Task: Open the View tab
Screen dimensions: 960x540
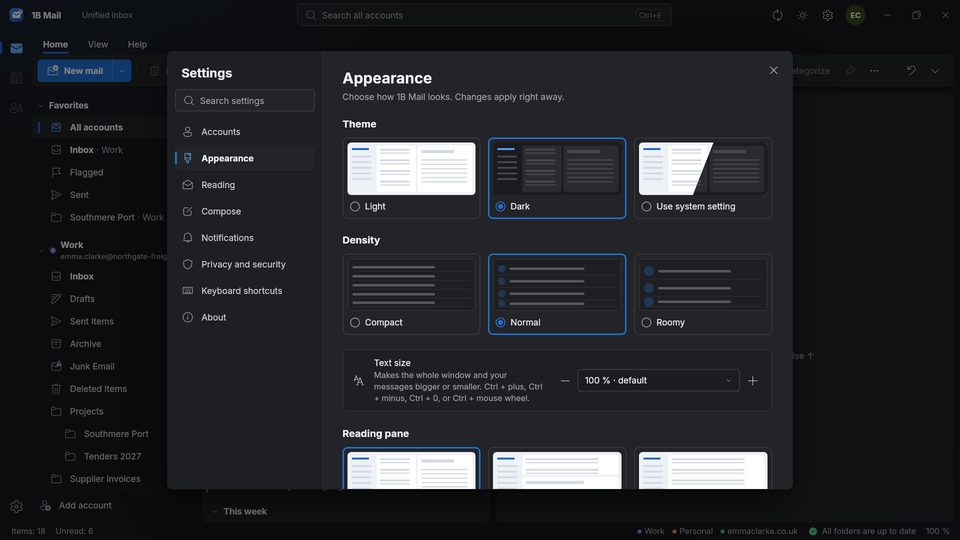Action: [x=97, y=45]
